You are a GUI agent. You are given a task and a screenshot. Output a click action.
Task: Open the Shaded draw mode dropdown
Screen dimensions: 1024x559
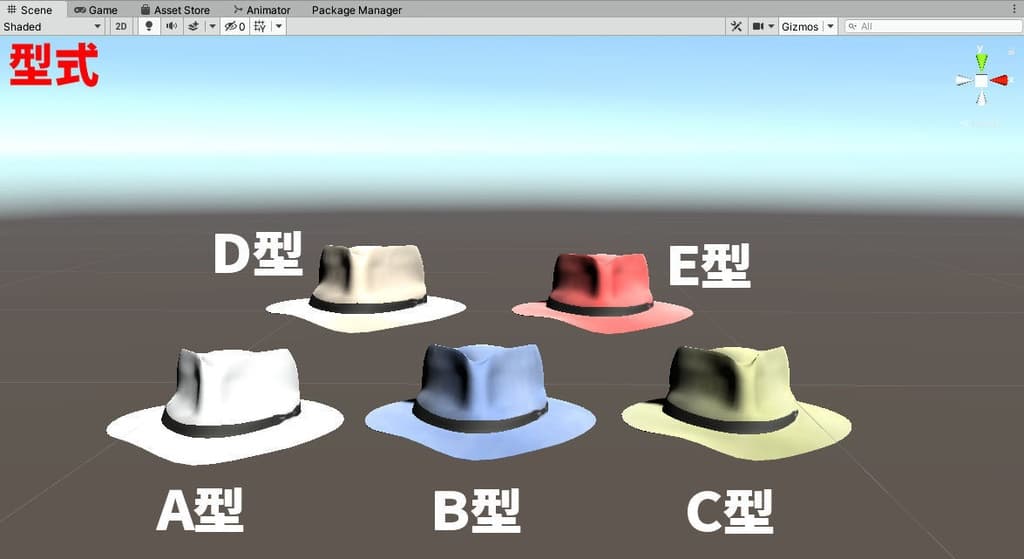pyautogui.click(x=52, y=26)
